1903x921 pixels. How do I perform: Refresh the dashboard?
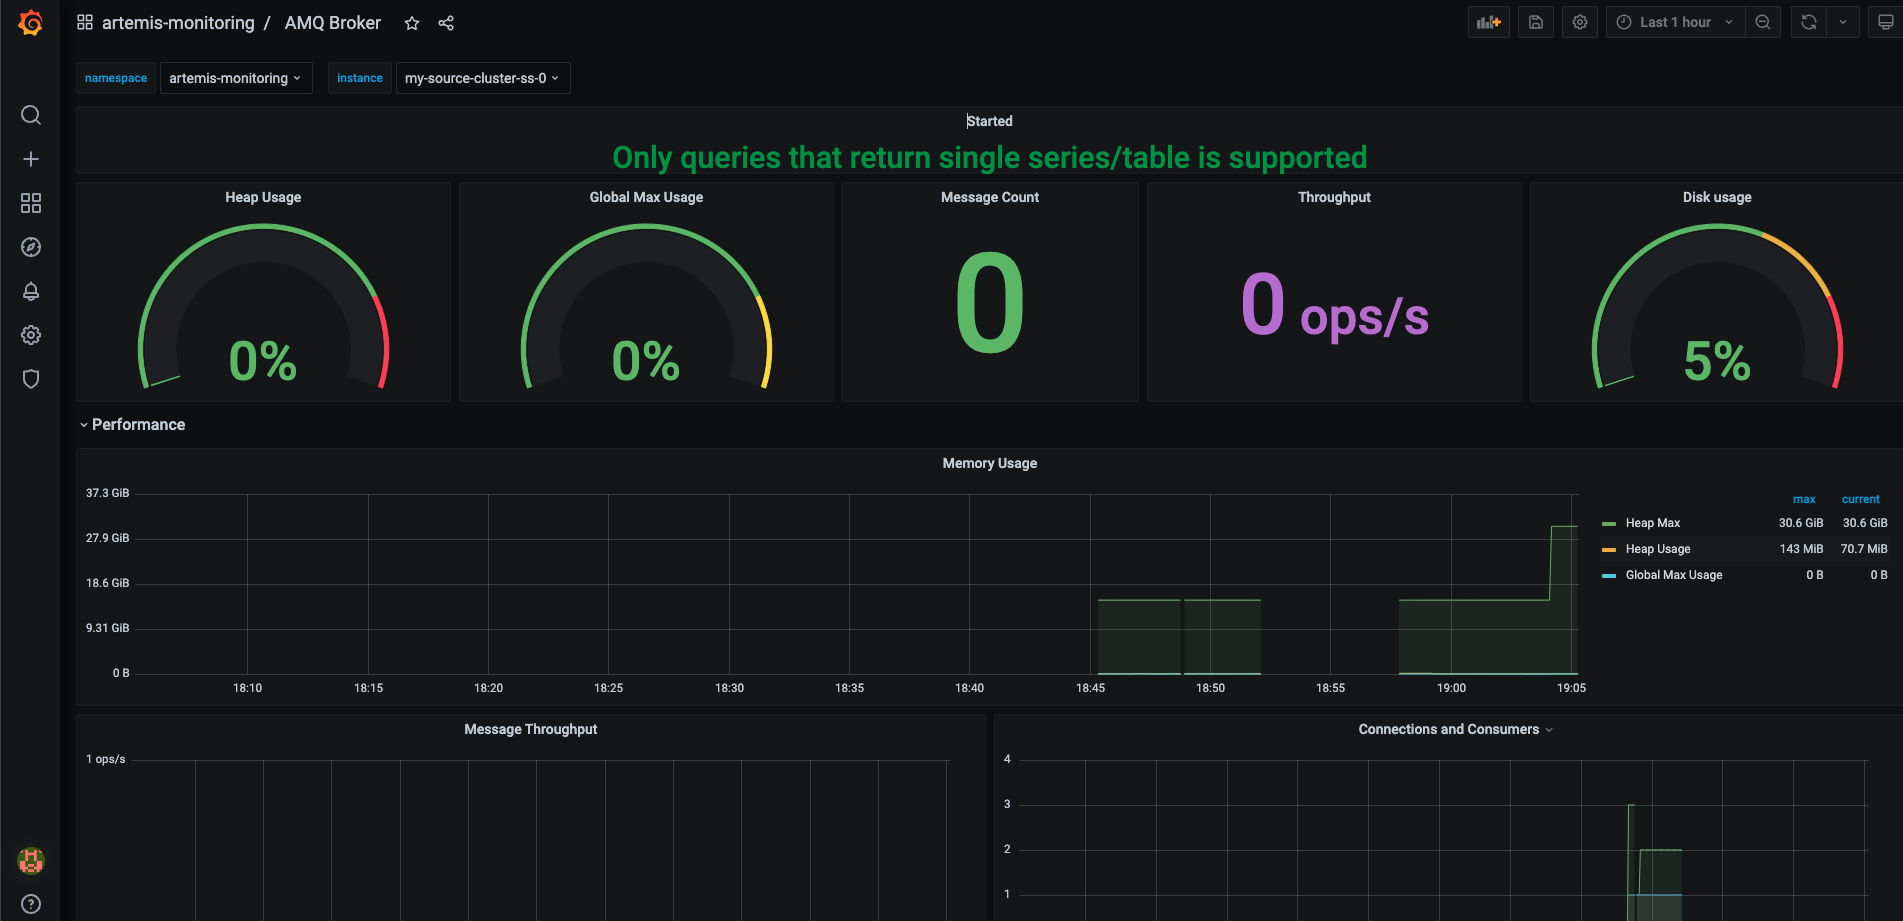pos(1808,22)
